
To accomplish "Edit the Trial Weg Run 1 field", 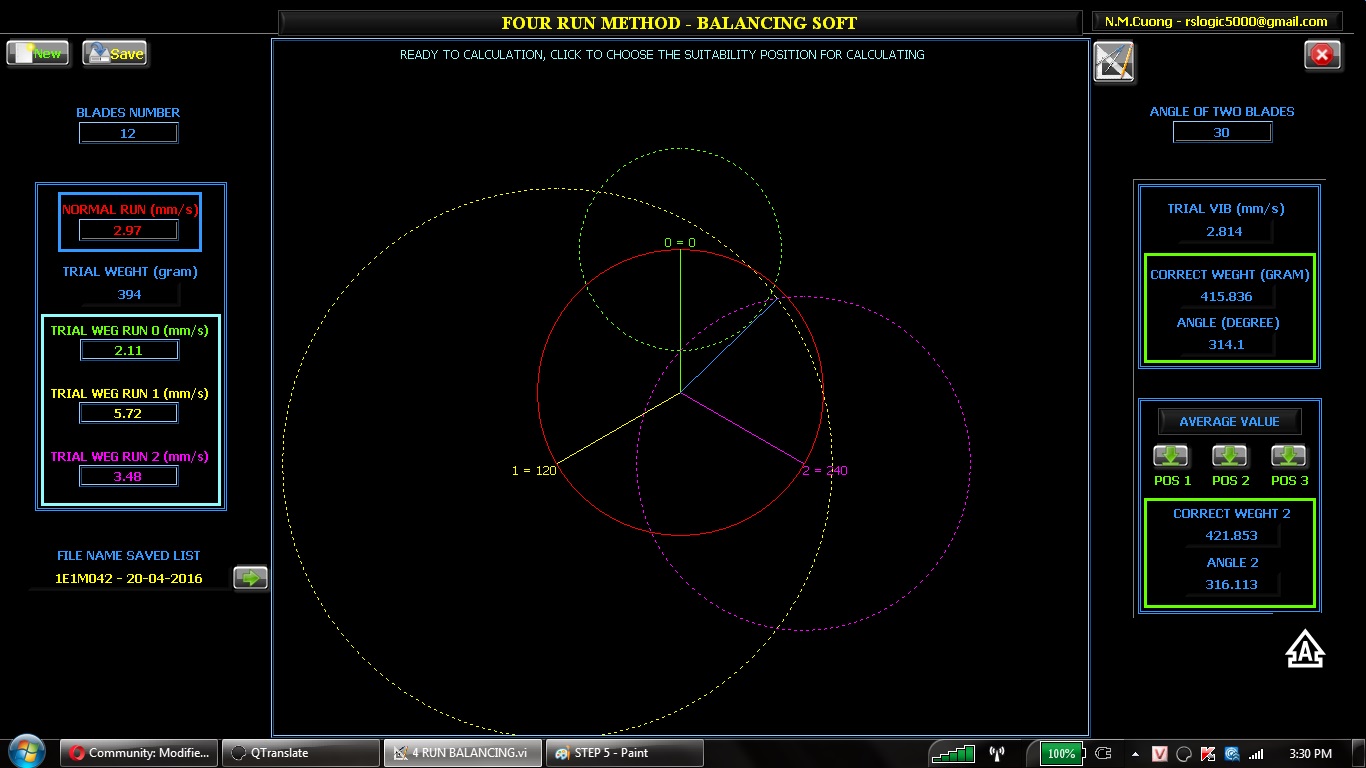I will (128, 413).
